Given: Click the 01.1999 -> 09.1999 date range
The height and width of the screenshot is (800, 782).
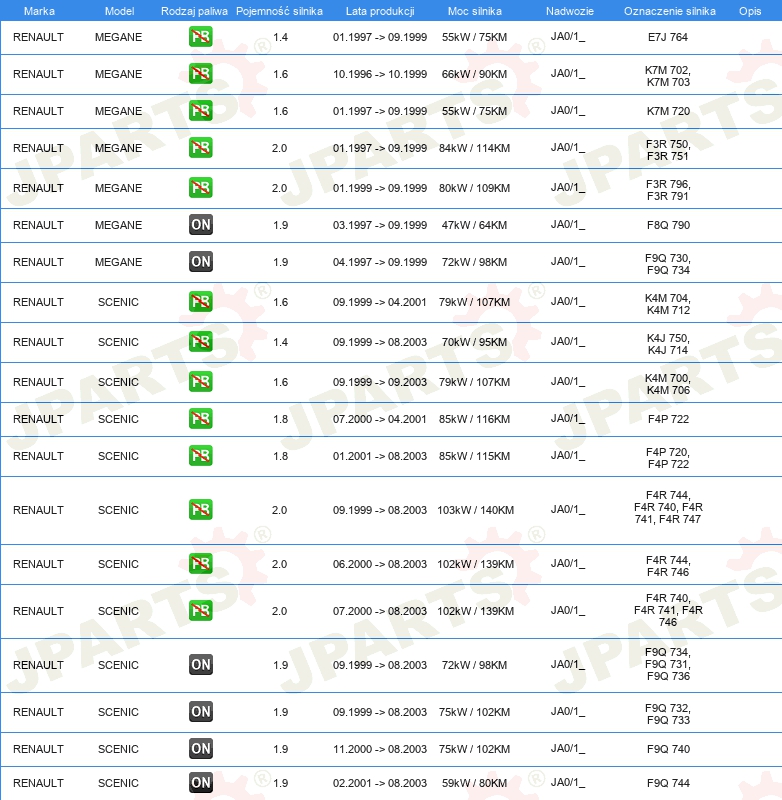Looking at the screenshot, I should coord(380,188).
